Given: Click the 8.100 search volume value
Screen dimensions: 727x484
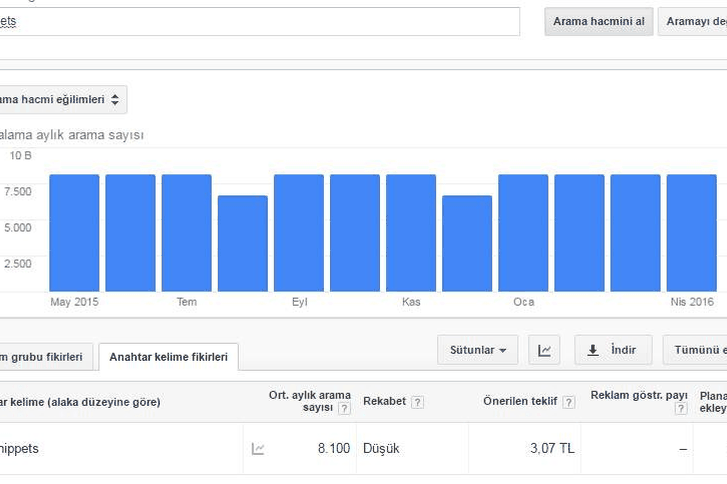Looking at the screenshot, I should (x=334, y=448).
